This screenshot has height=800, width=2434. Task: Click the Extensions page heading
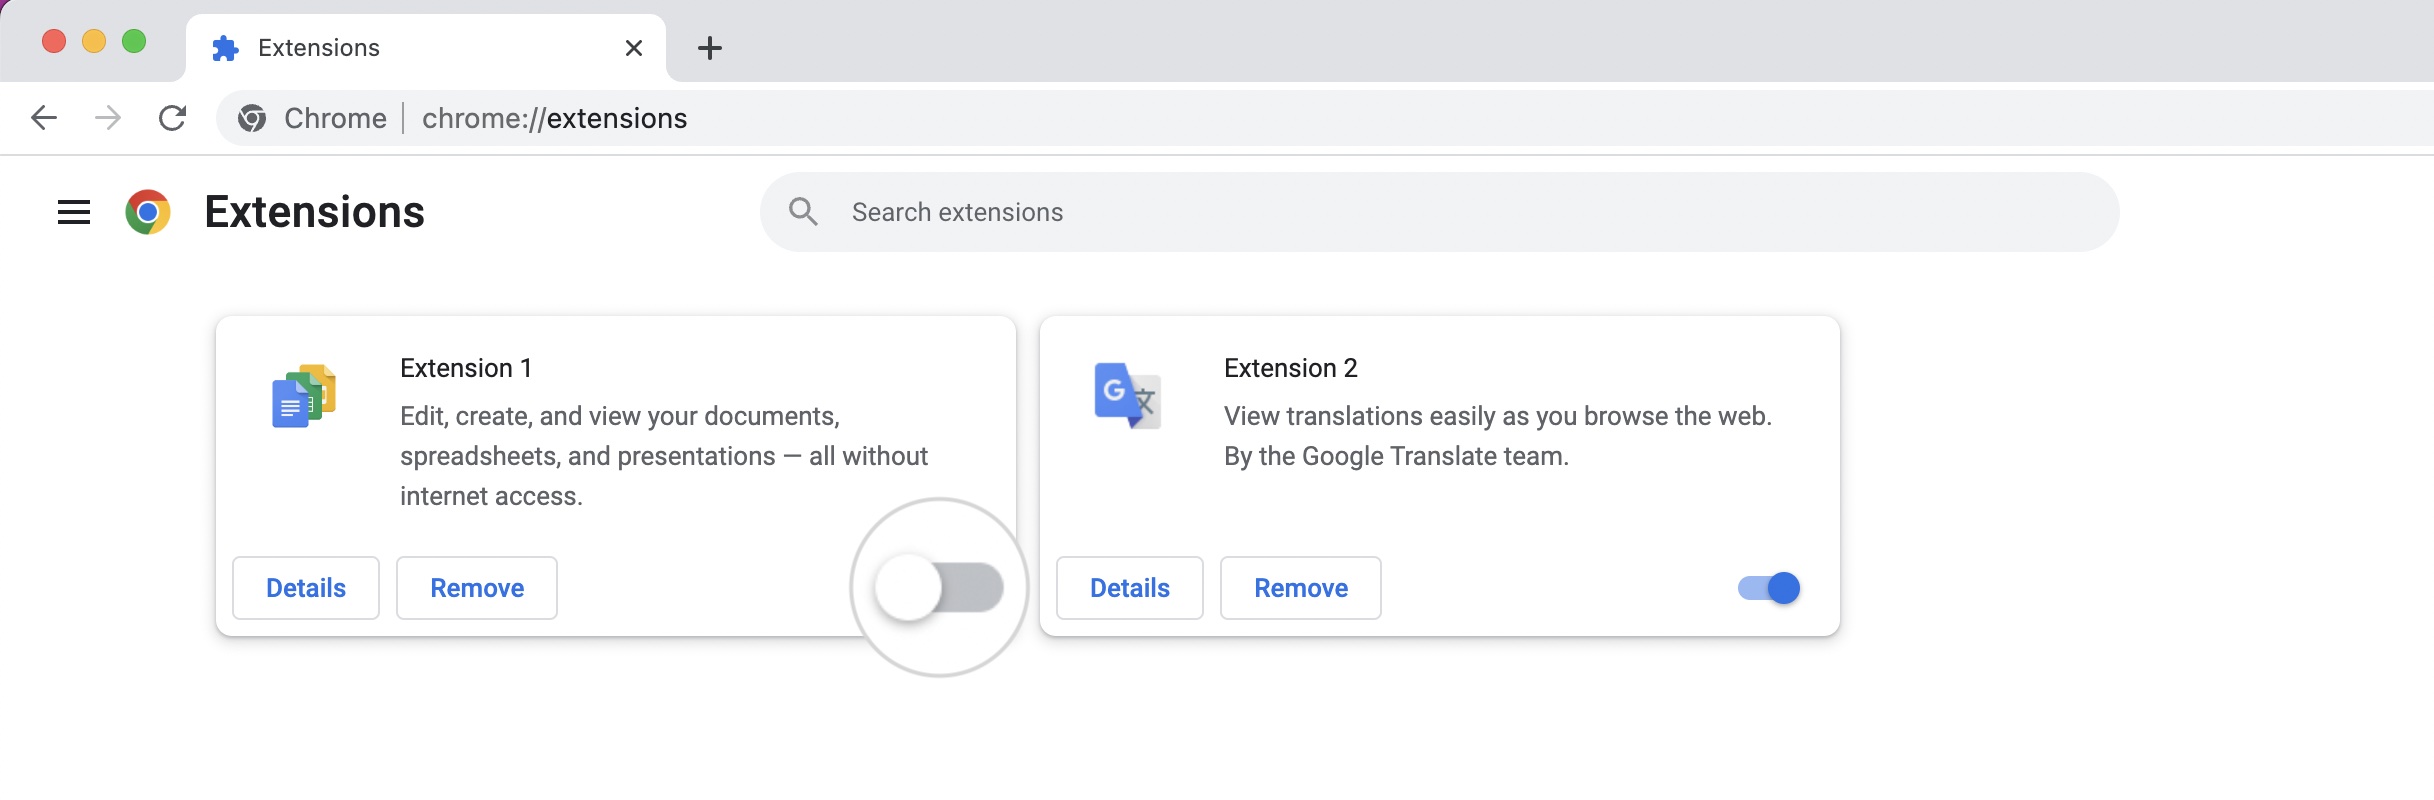tap(315, 212)
